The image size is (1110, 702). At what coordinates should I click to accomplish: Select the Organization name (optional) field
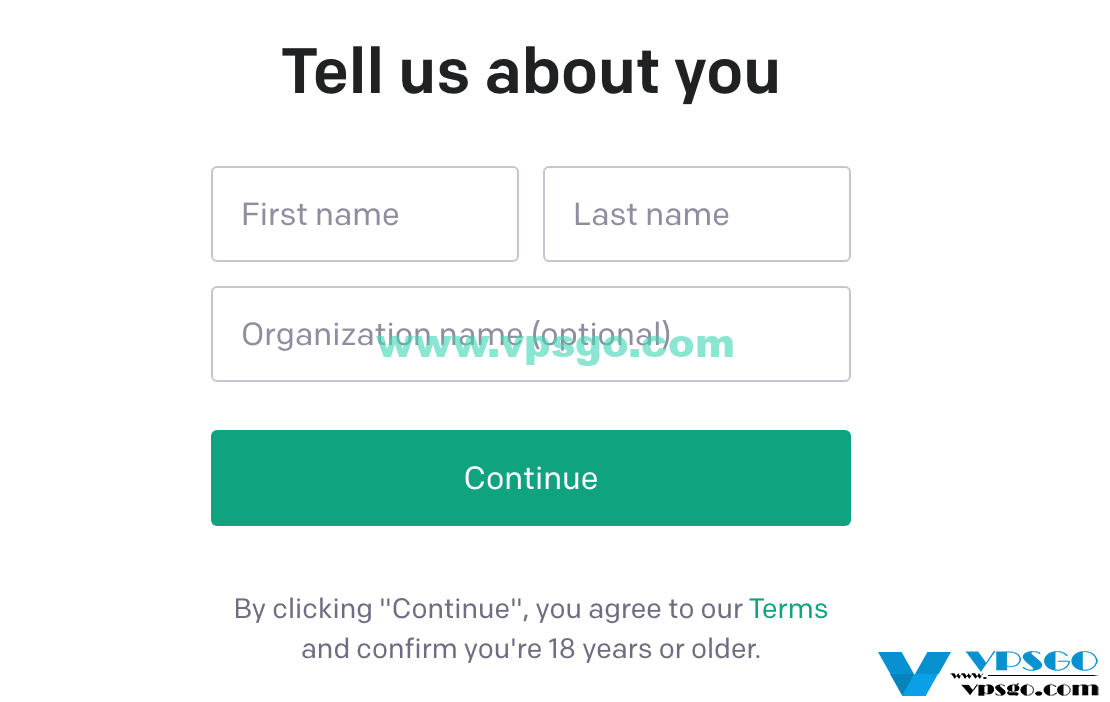point(531,334)
